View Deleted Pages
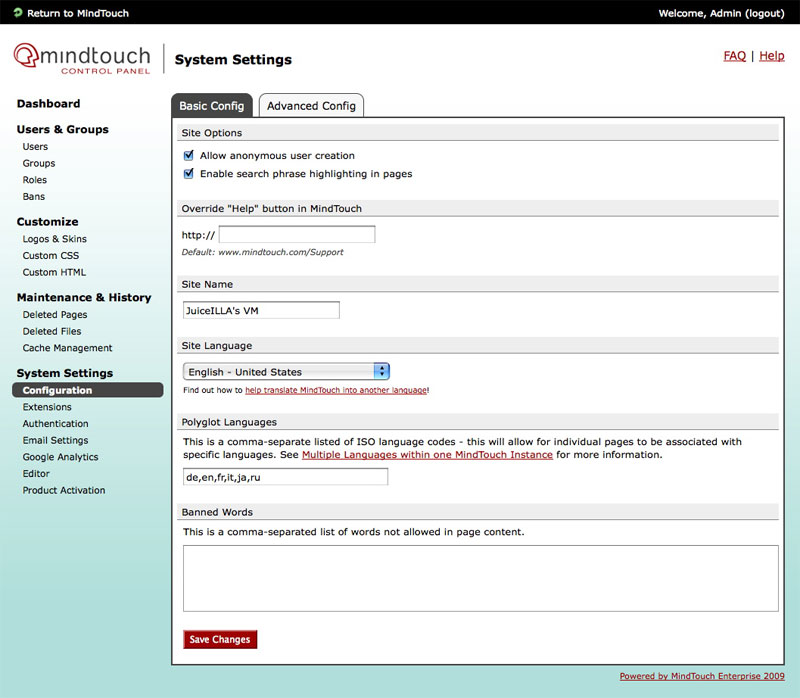Viewport: 800px width, 698px height. coord(55,315)
